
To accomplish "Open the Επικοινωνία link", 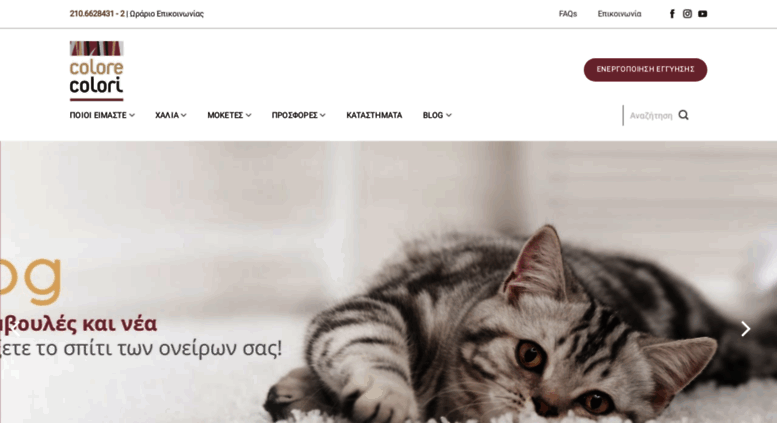I will point(619,14).
